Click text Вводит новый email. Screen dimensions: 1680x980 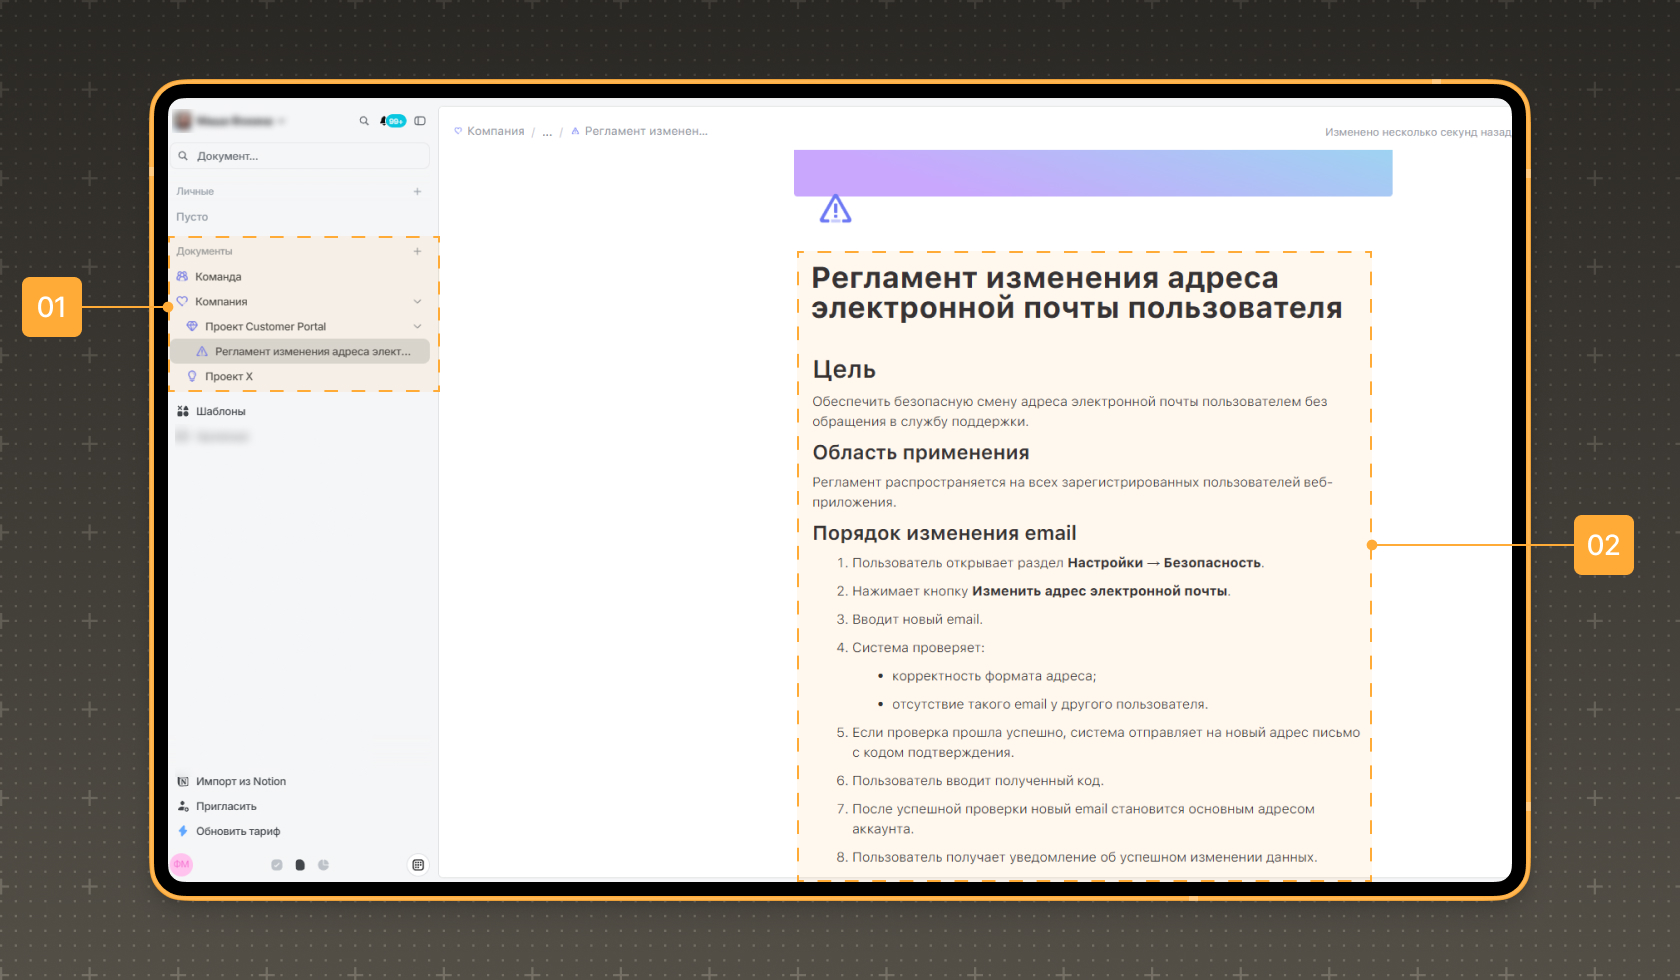917,619
